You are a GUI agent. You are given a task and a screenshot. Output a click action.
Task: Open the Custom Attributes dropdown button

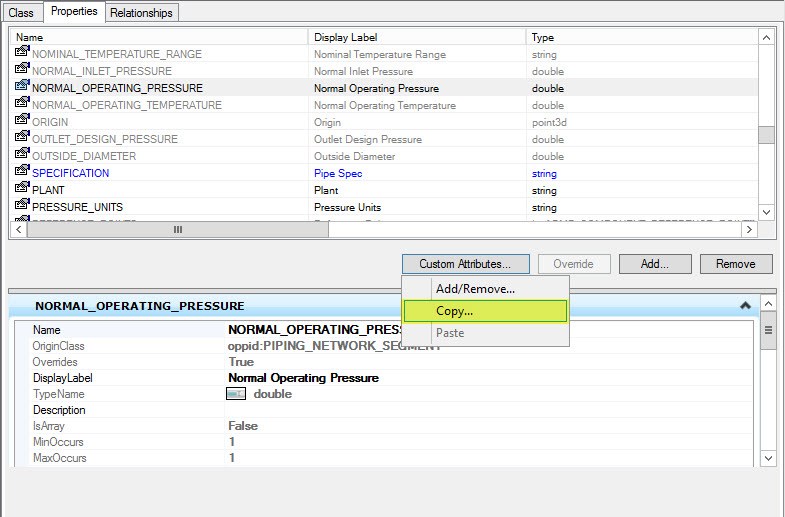click(465, 264)
